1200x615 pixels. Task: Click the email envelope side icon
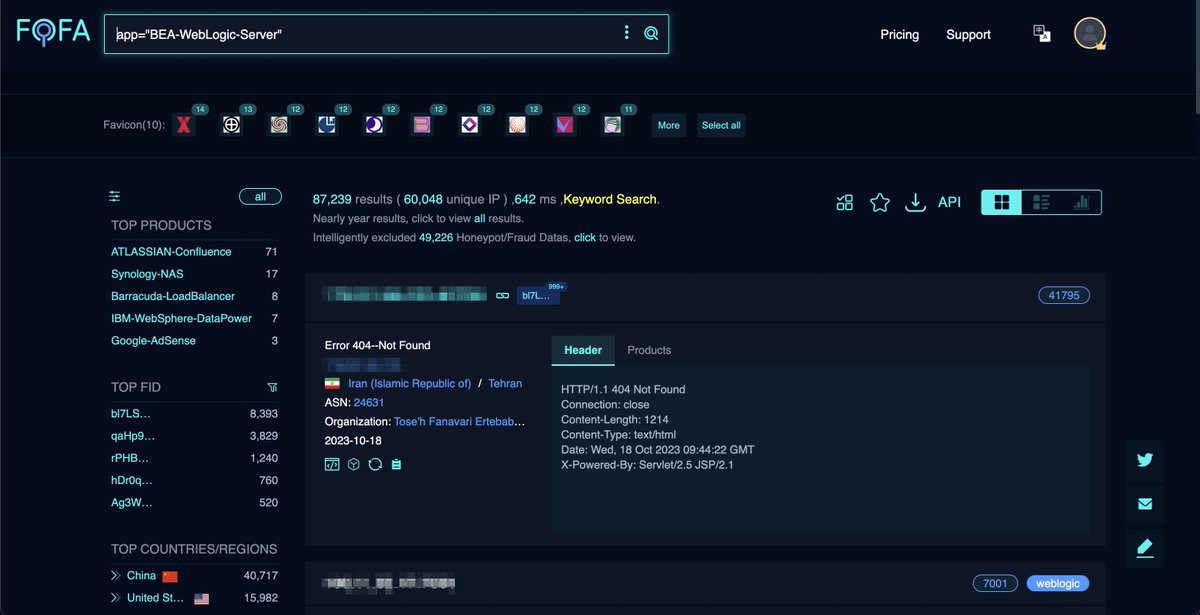(x=1145, y=504)
